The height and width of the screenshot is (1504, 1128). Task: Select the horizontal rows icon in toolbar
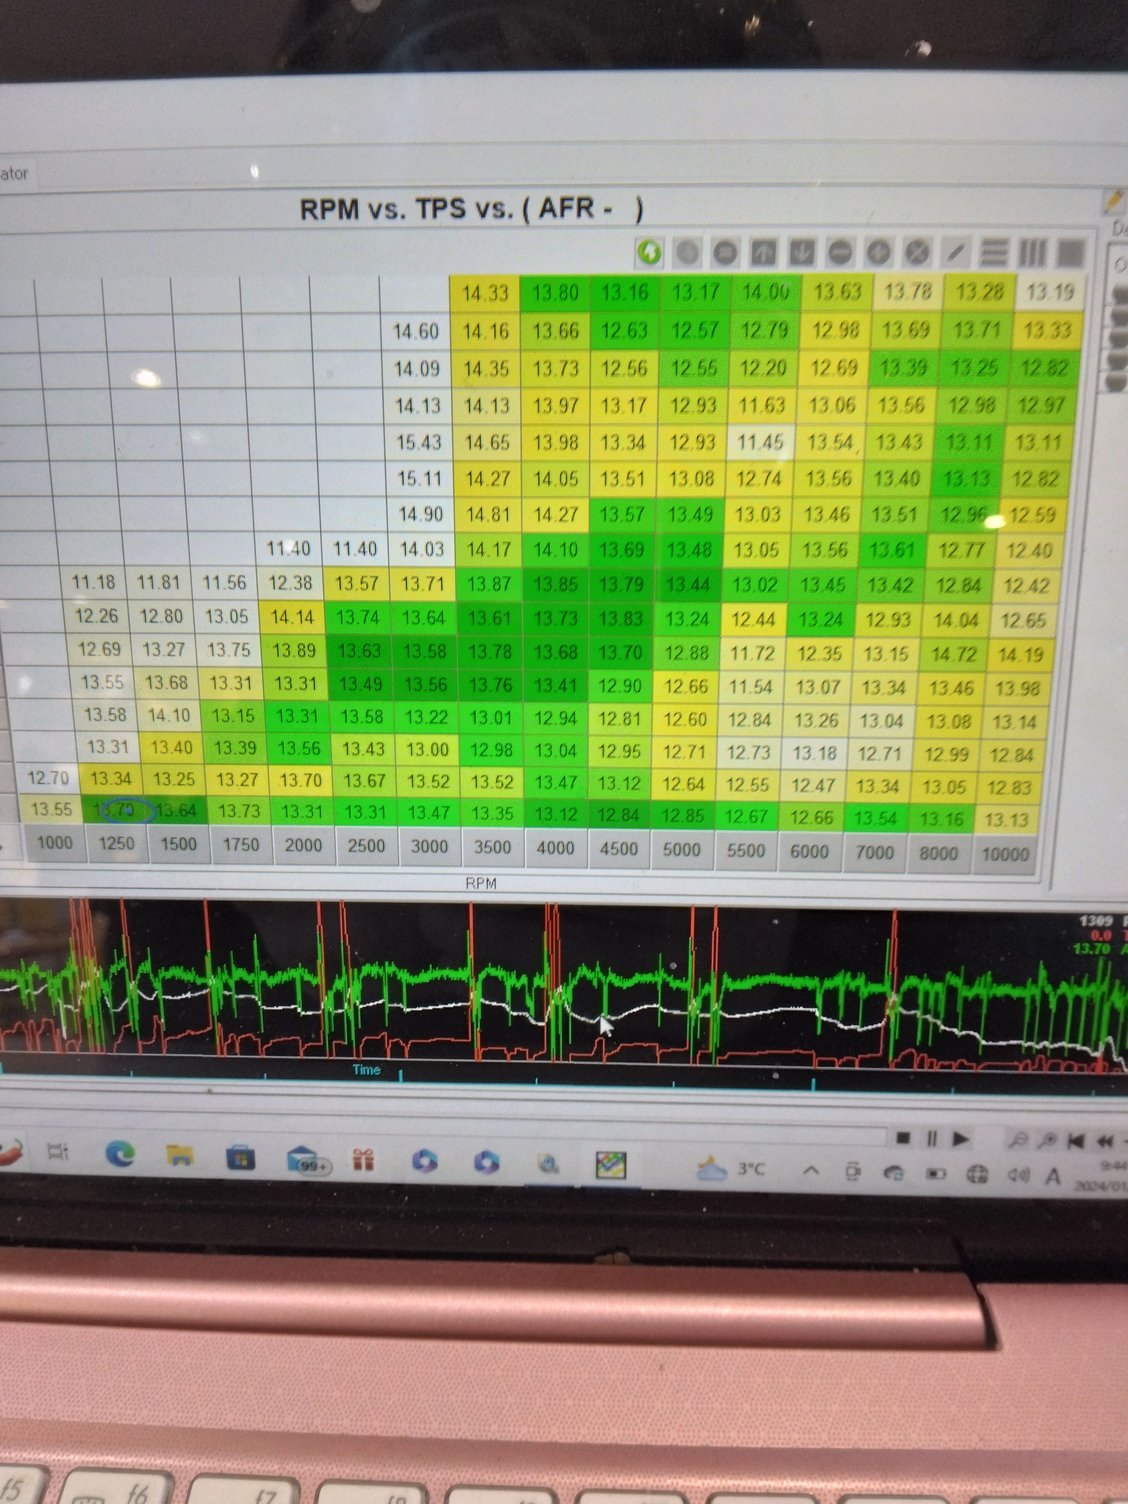coord(994,253)
